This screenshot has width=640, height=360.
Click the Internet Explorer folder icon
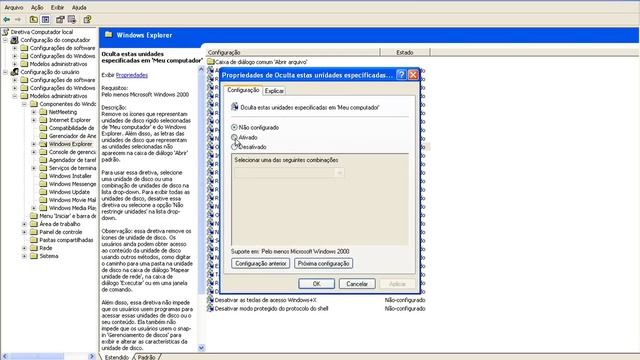43,120
